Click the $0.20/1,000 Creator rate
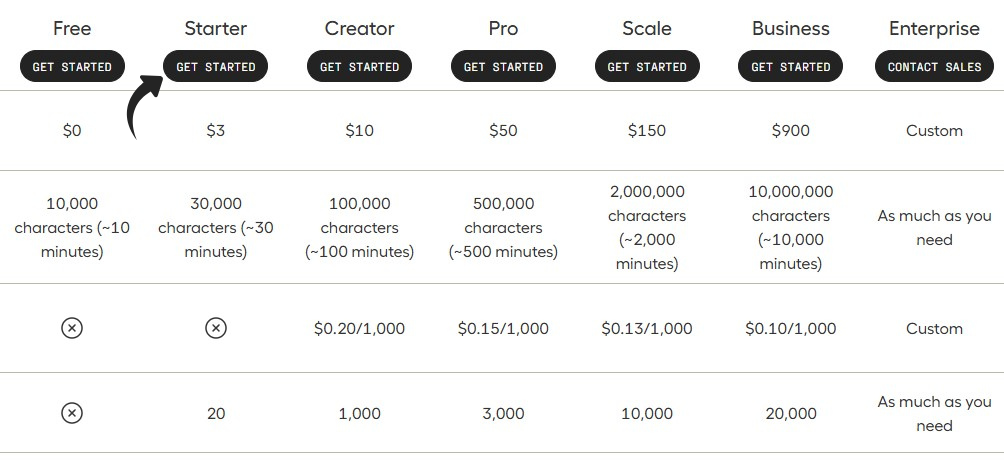 359,328
